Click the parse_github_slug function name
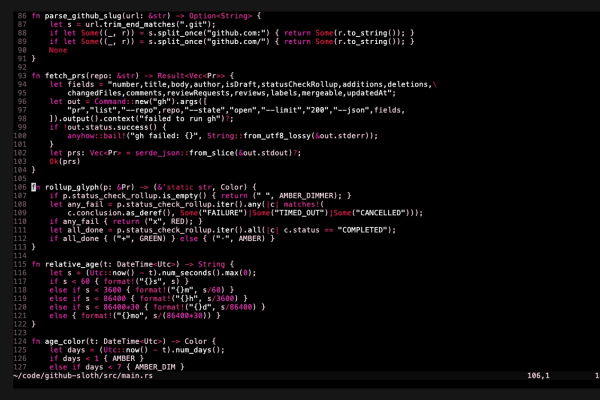The image size is (600, 400). click(83, 16)
